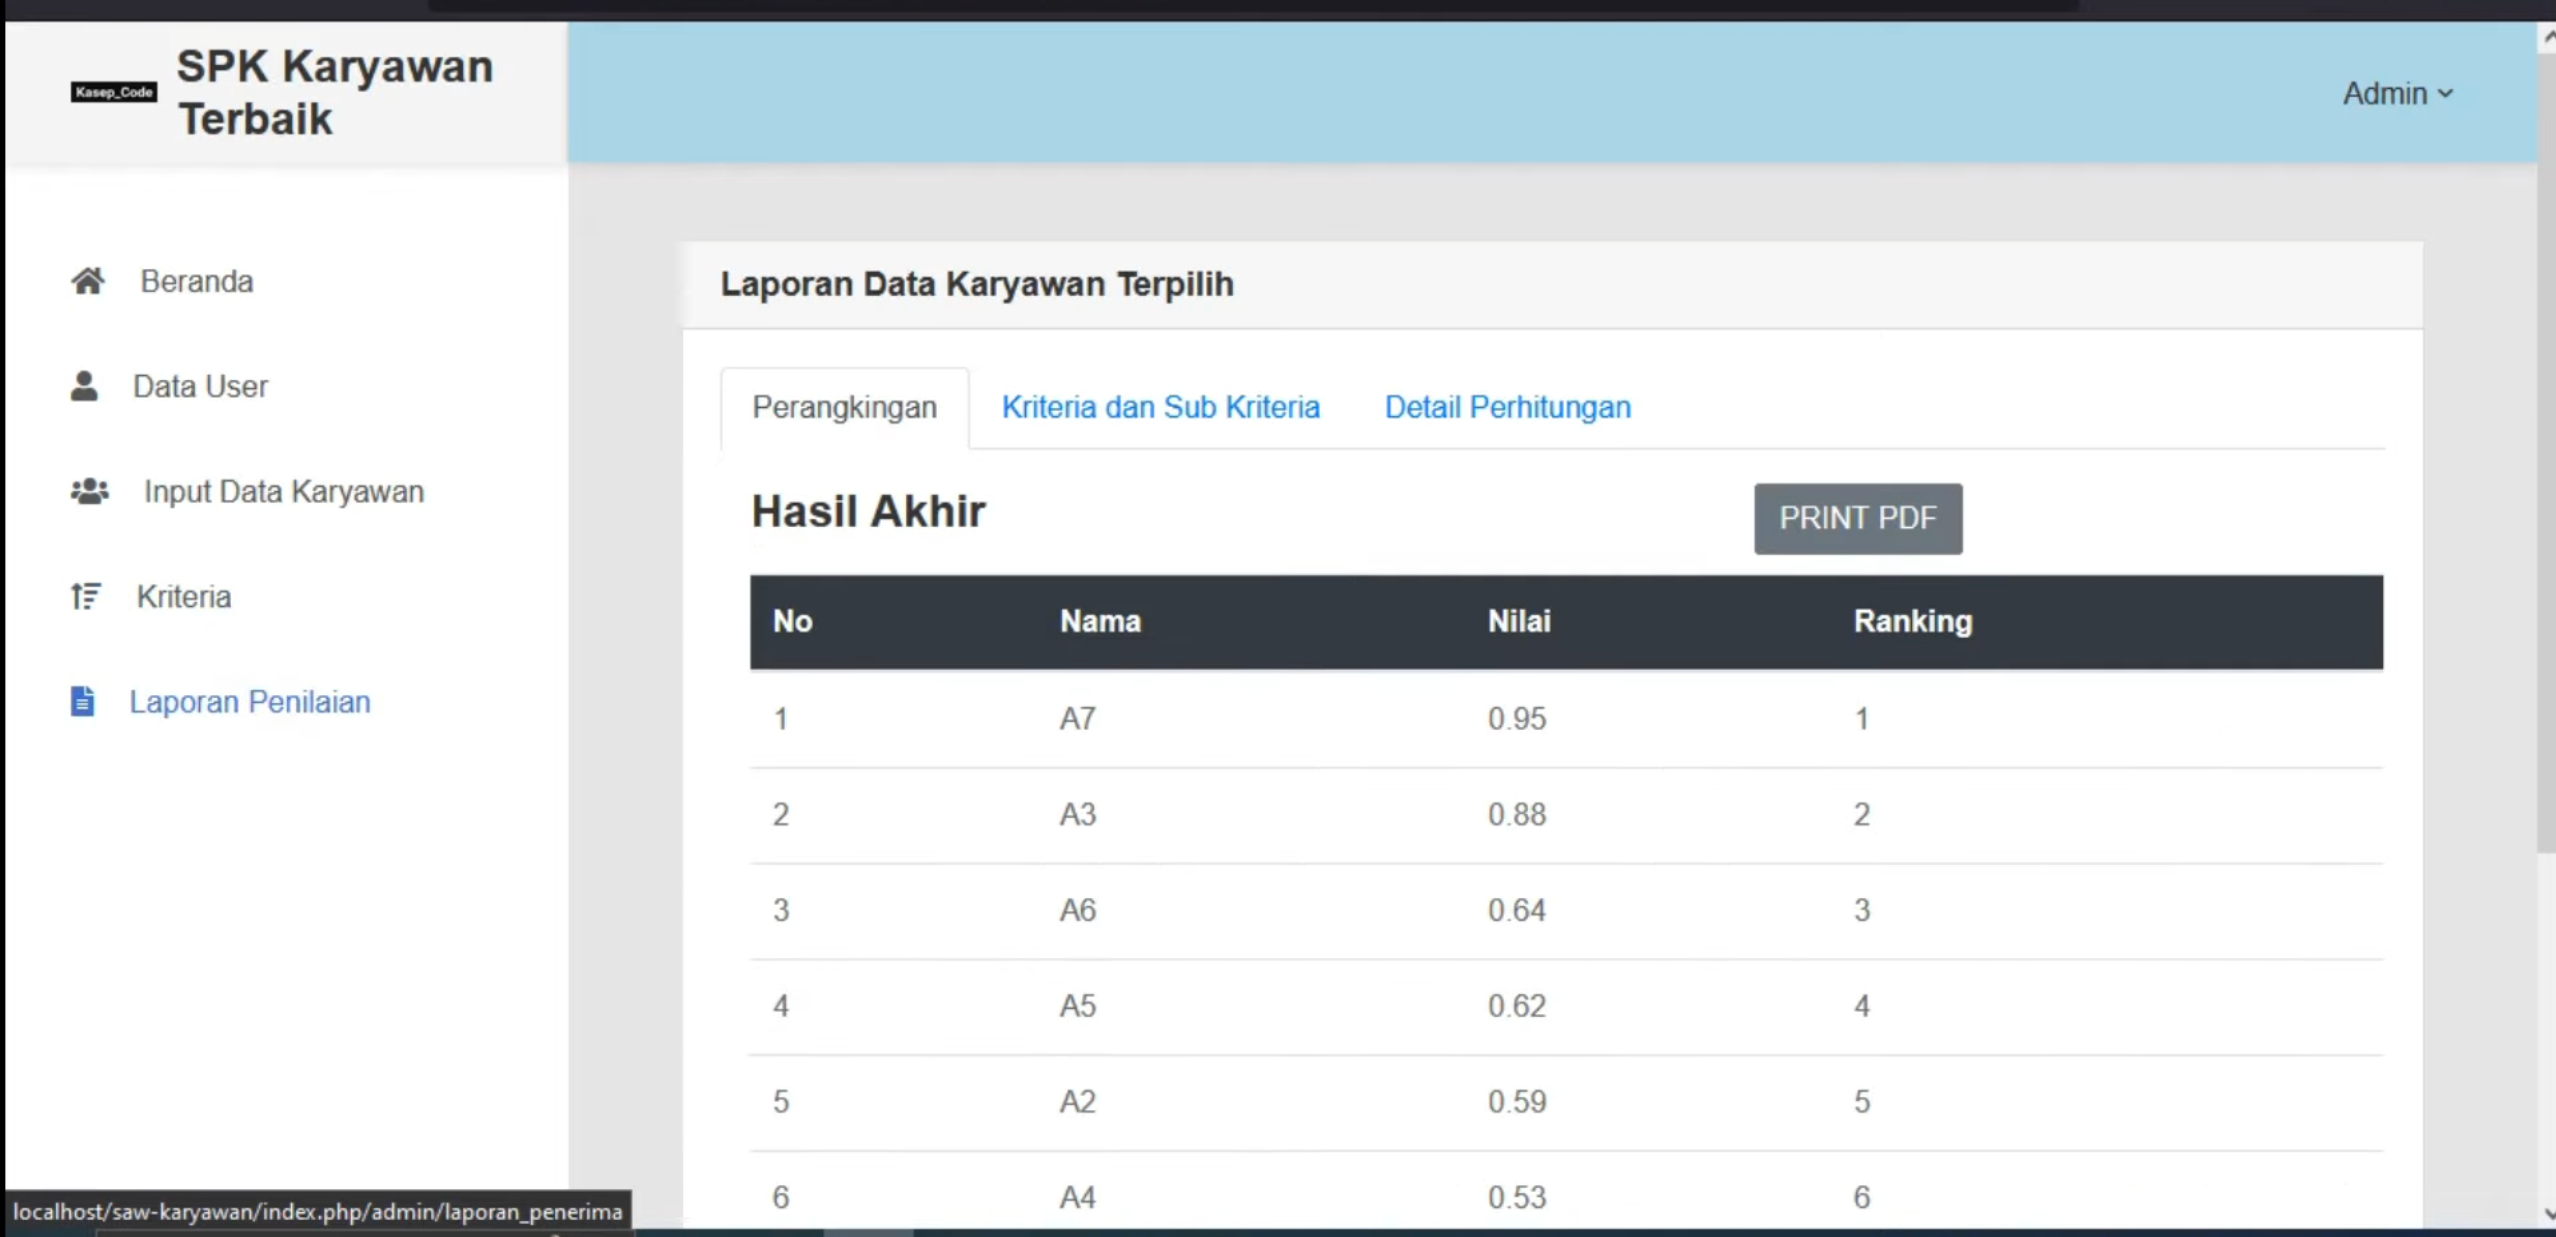Open the Admin dropdown menu

(x=2398, y=93)
